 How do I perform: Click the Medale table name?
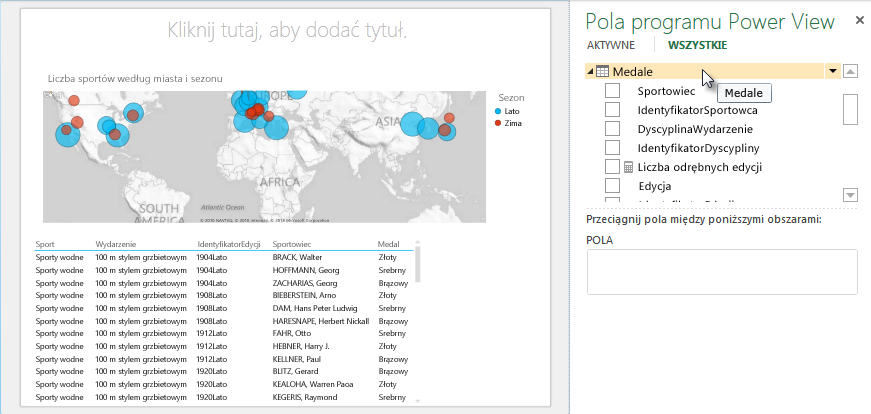tap(633, 72)
